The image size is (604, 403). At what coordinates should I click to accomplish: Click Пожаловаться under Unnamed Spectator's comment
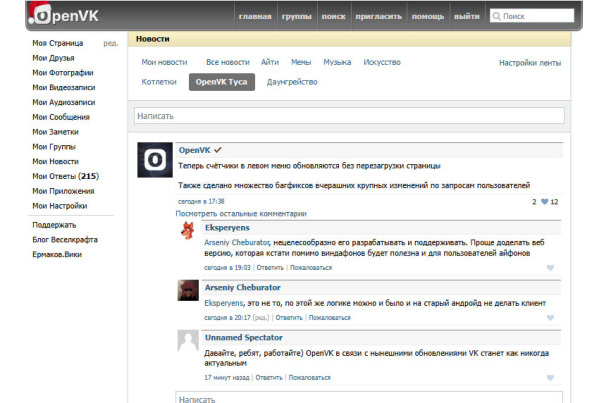310,378
